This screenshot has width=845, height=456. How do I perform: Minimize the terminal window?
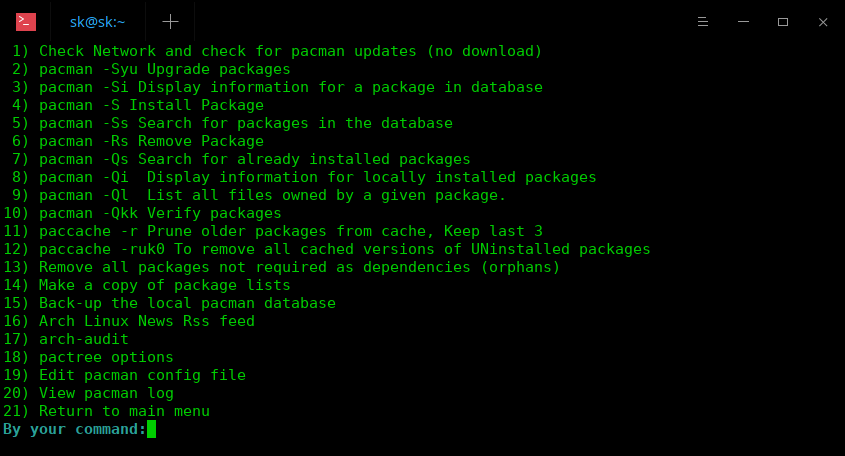(x=744, y=22)
